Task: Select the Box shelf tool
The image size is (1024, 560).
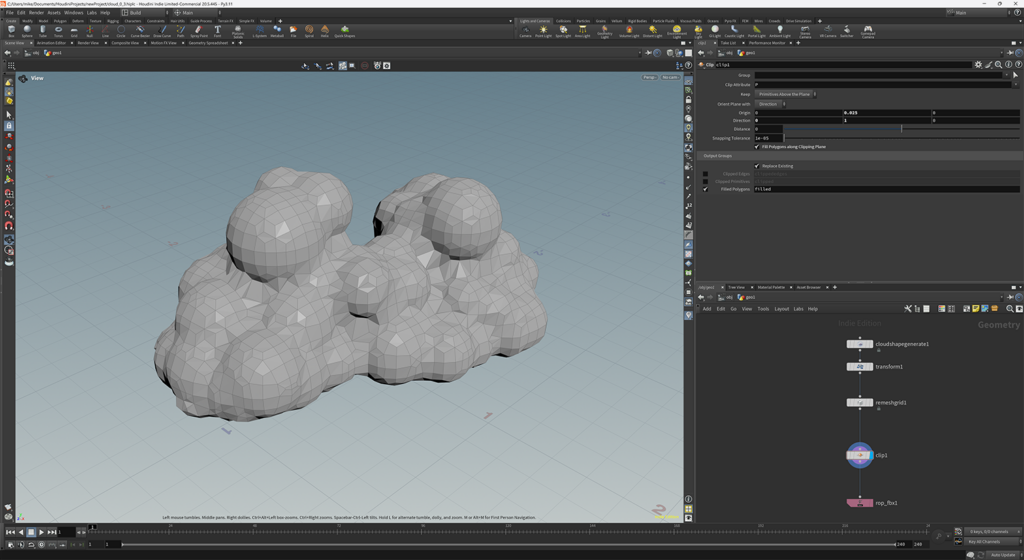Action: tap(11, 31)
